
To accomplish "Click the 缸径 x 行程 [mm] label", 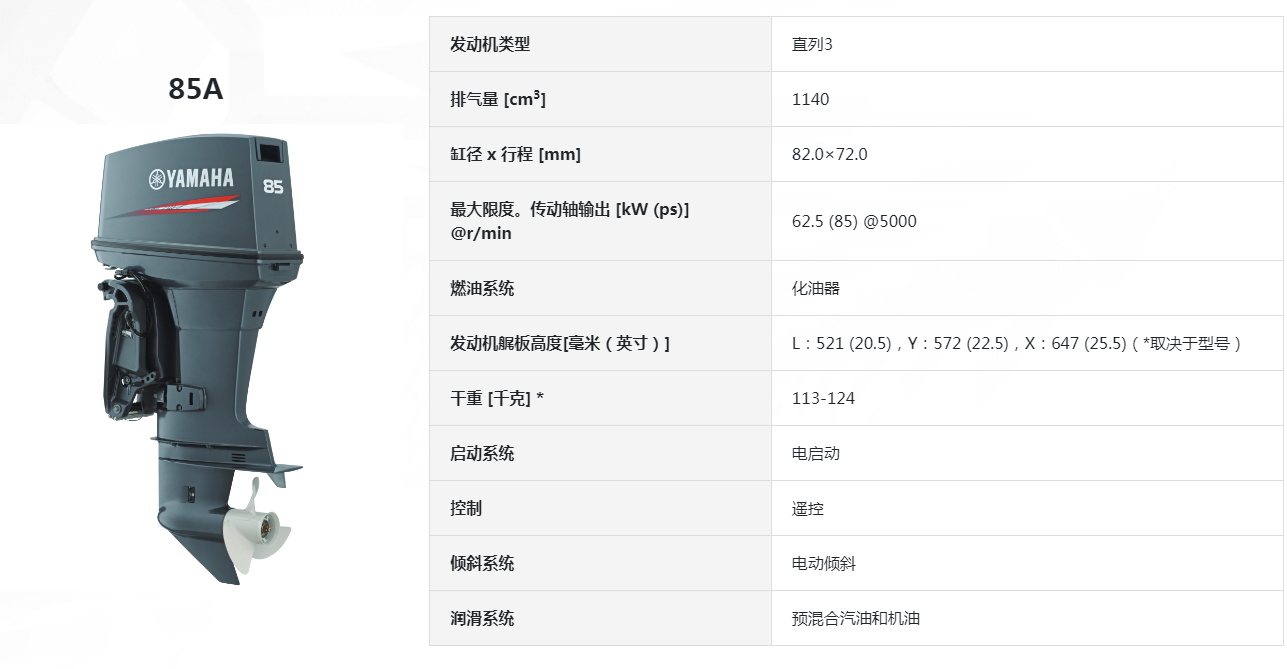I will click(x=515, y=154).
